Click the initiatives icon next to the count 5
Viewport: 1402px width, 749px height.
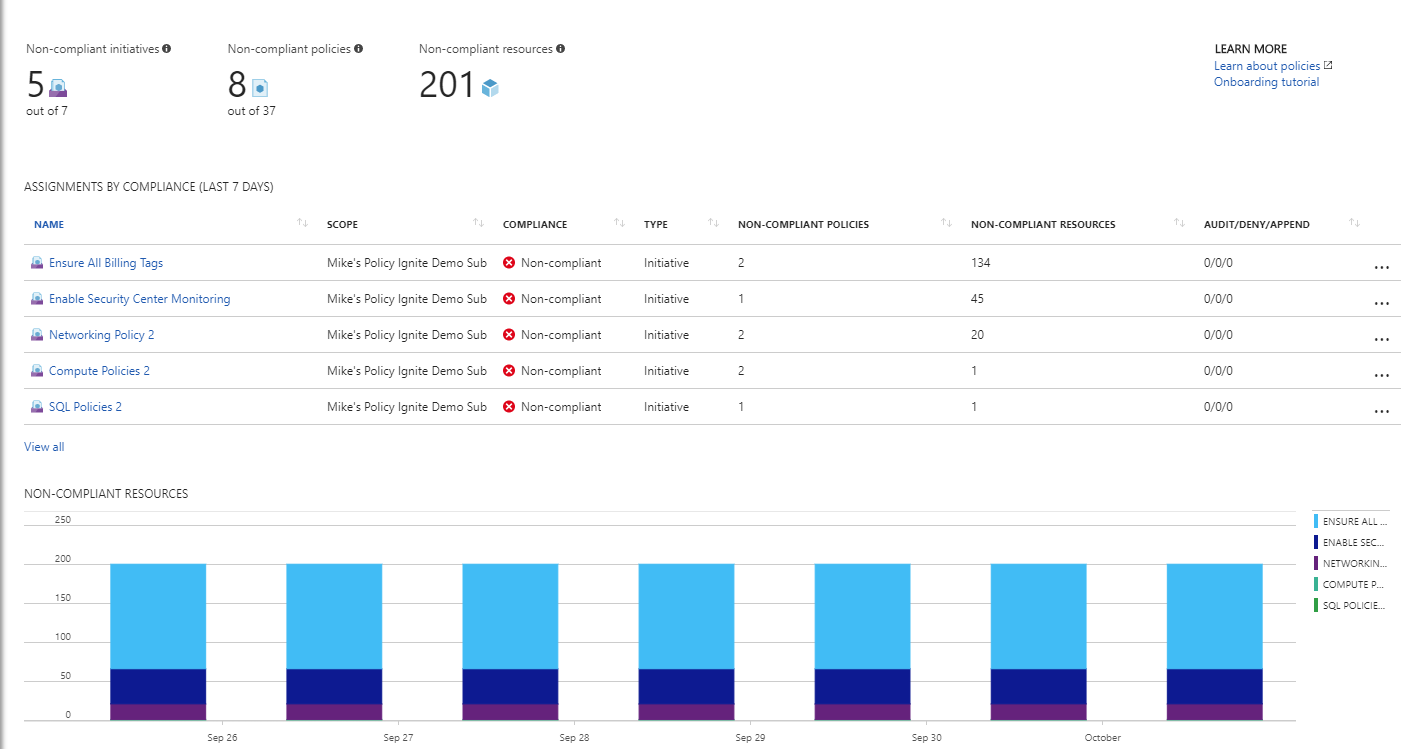point(58,88)
